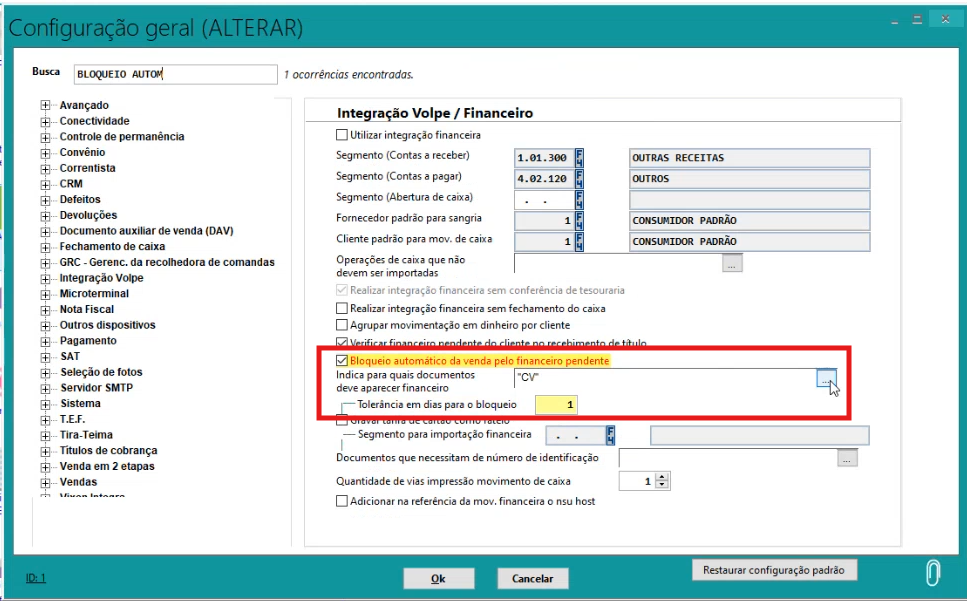Click F4 lookup icon for Segmento Contas a receber
Image resolution: width=967 pixels, height=601 pixels.
point(579,158)
